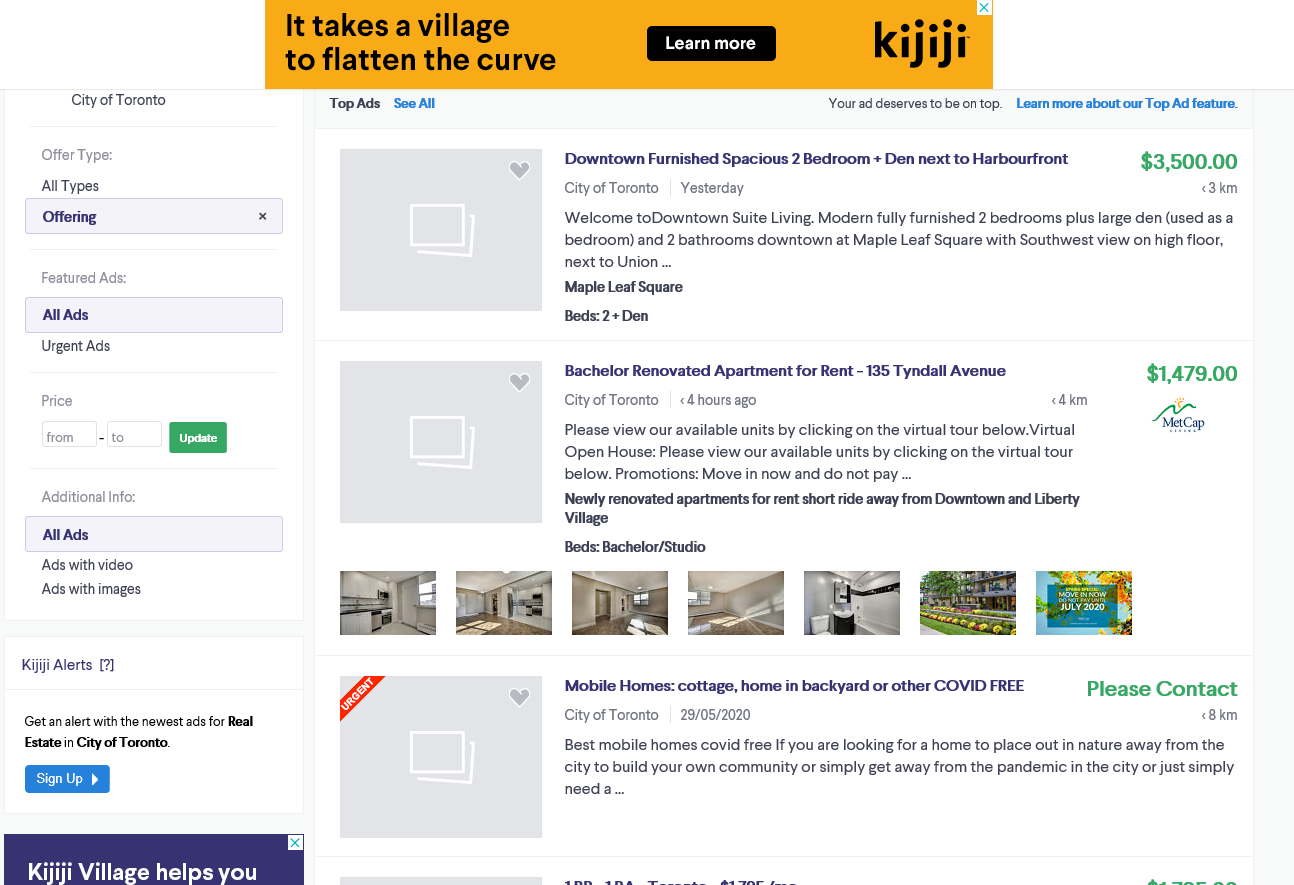Click the Sign Up alerts button
Image resolution: width=1294 pixels, height=885 pixels.
coord(67,779)
